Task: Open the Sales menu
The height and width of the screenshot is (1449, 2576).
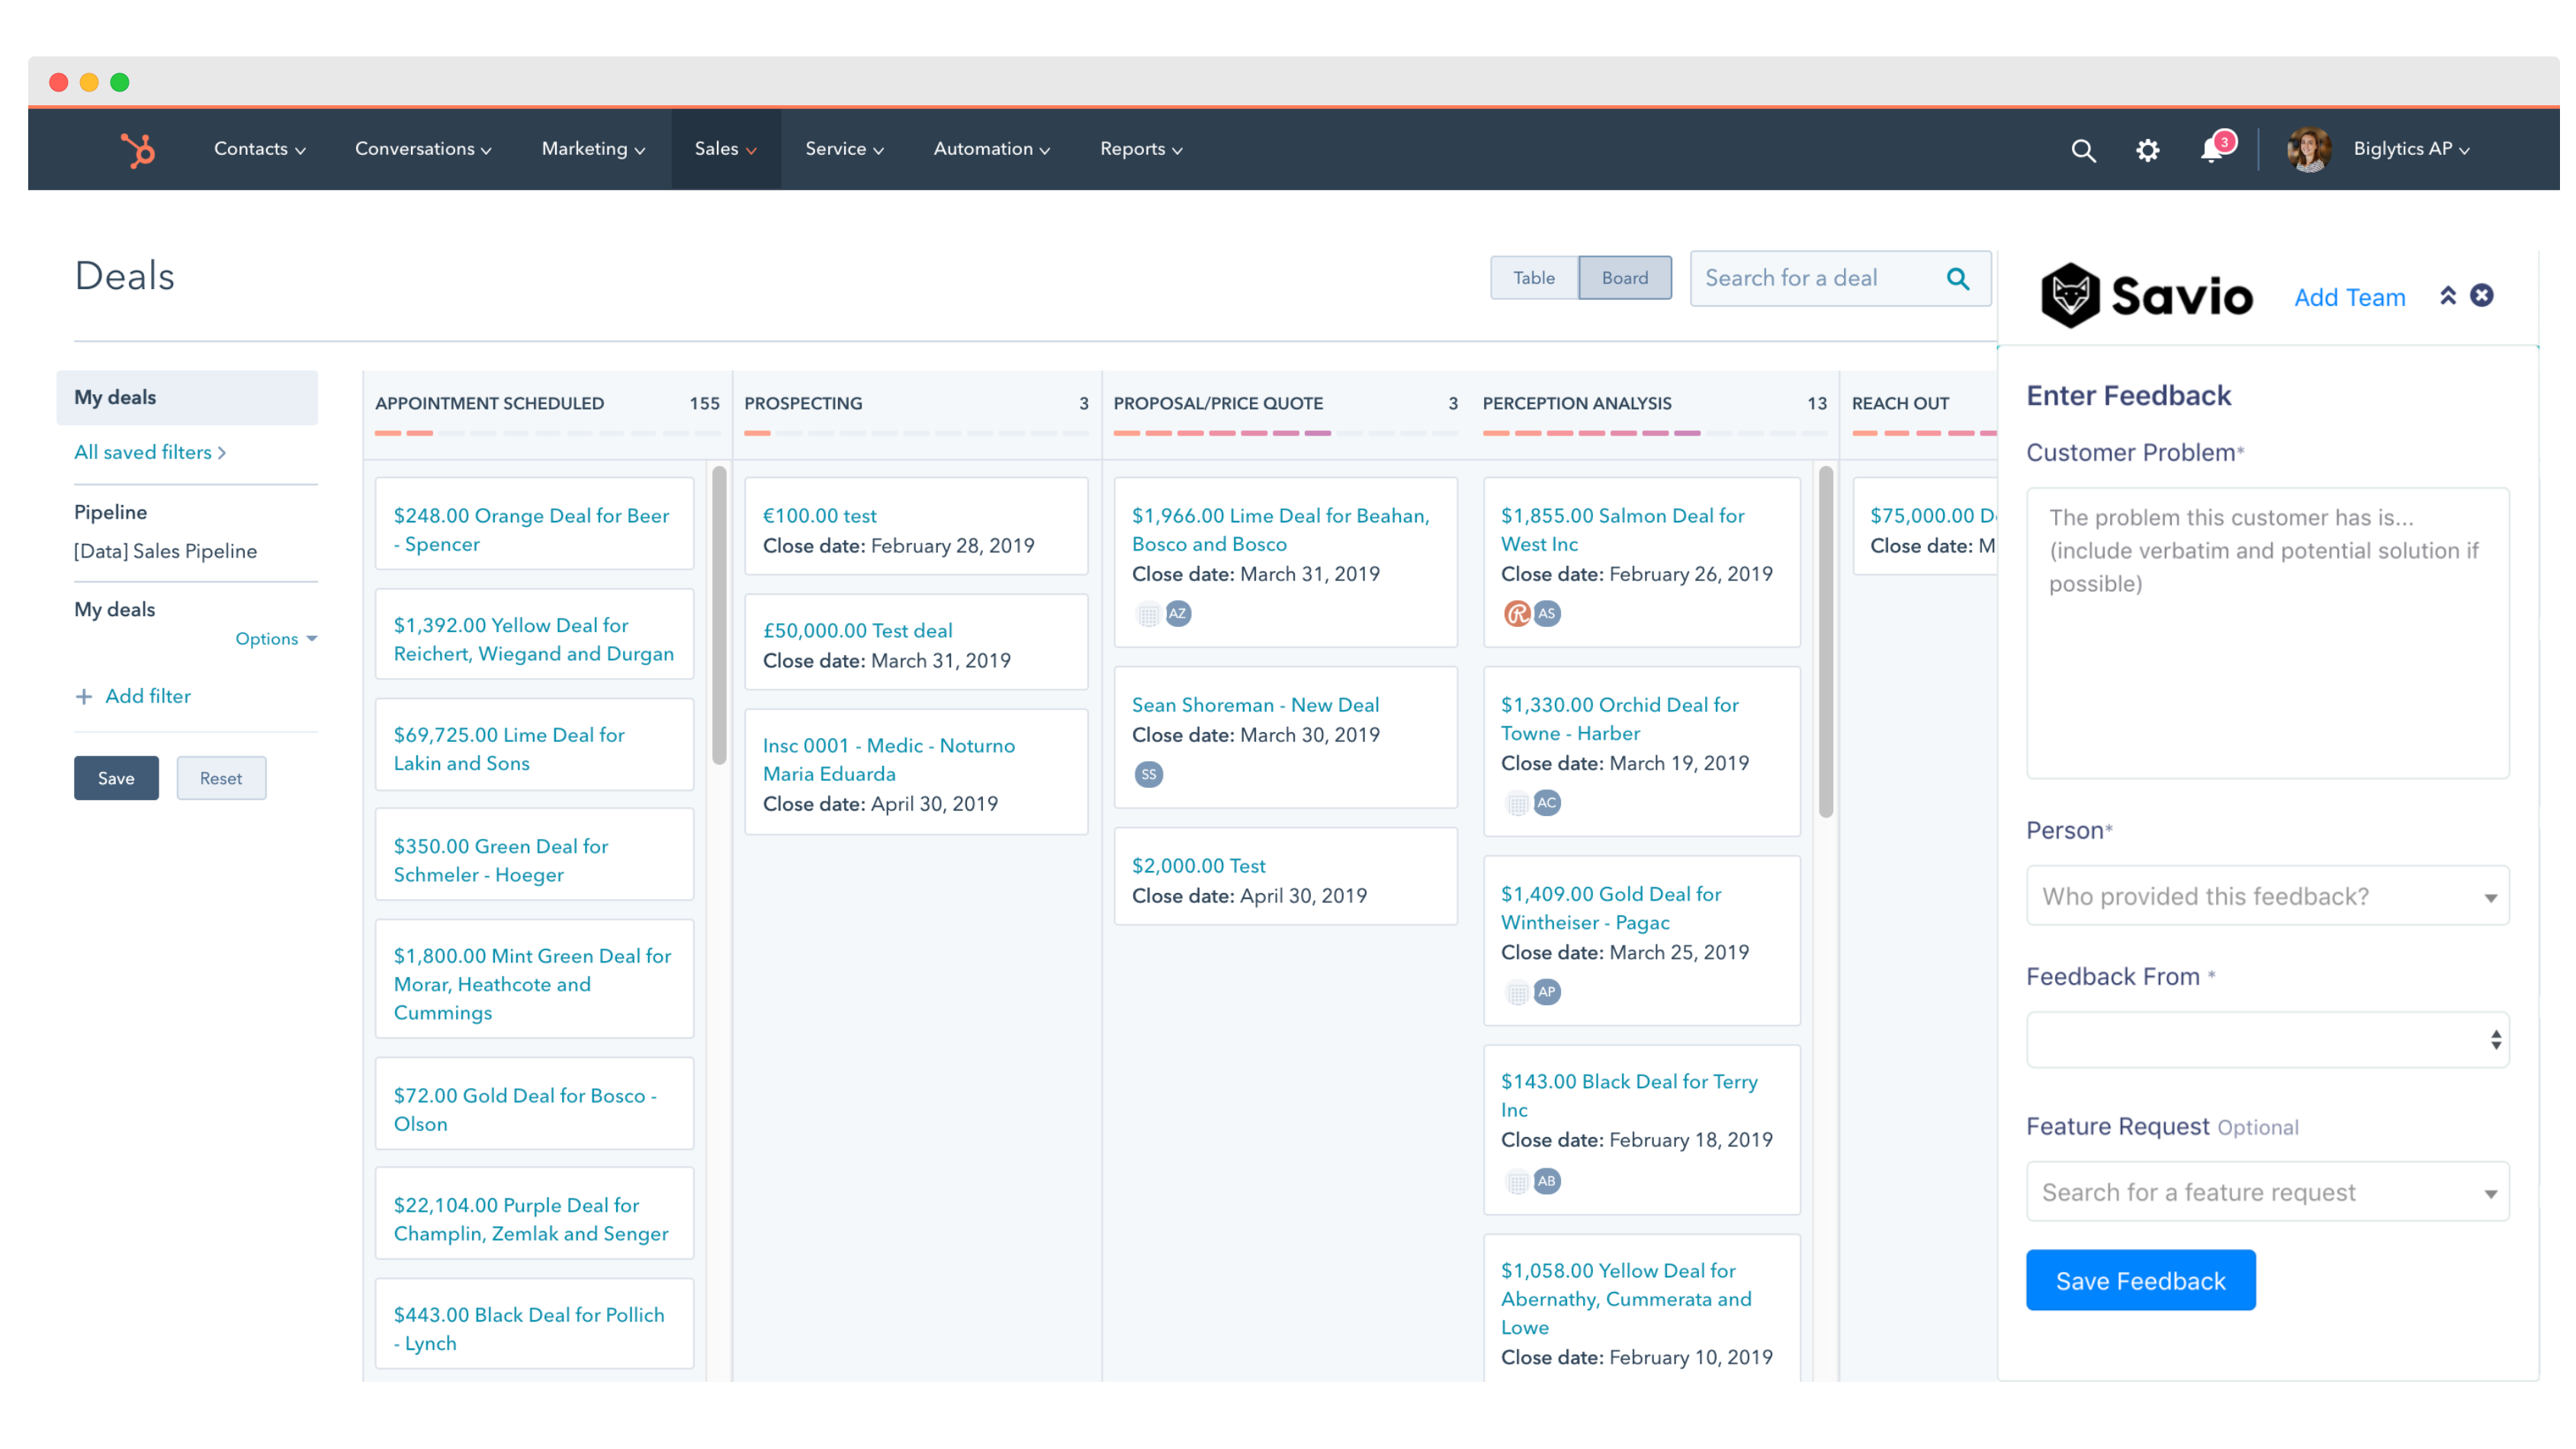Action: pyautogui.click(x=725, y=149)
